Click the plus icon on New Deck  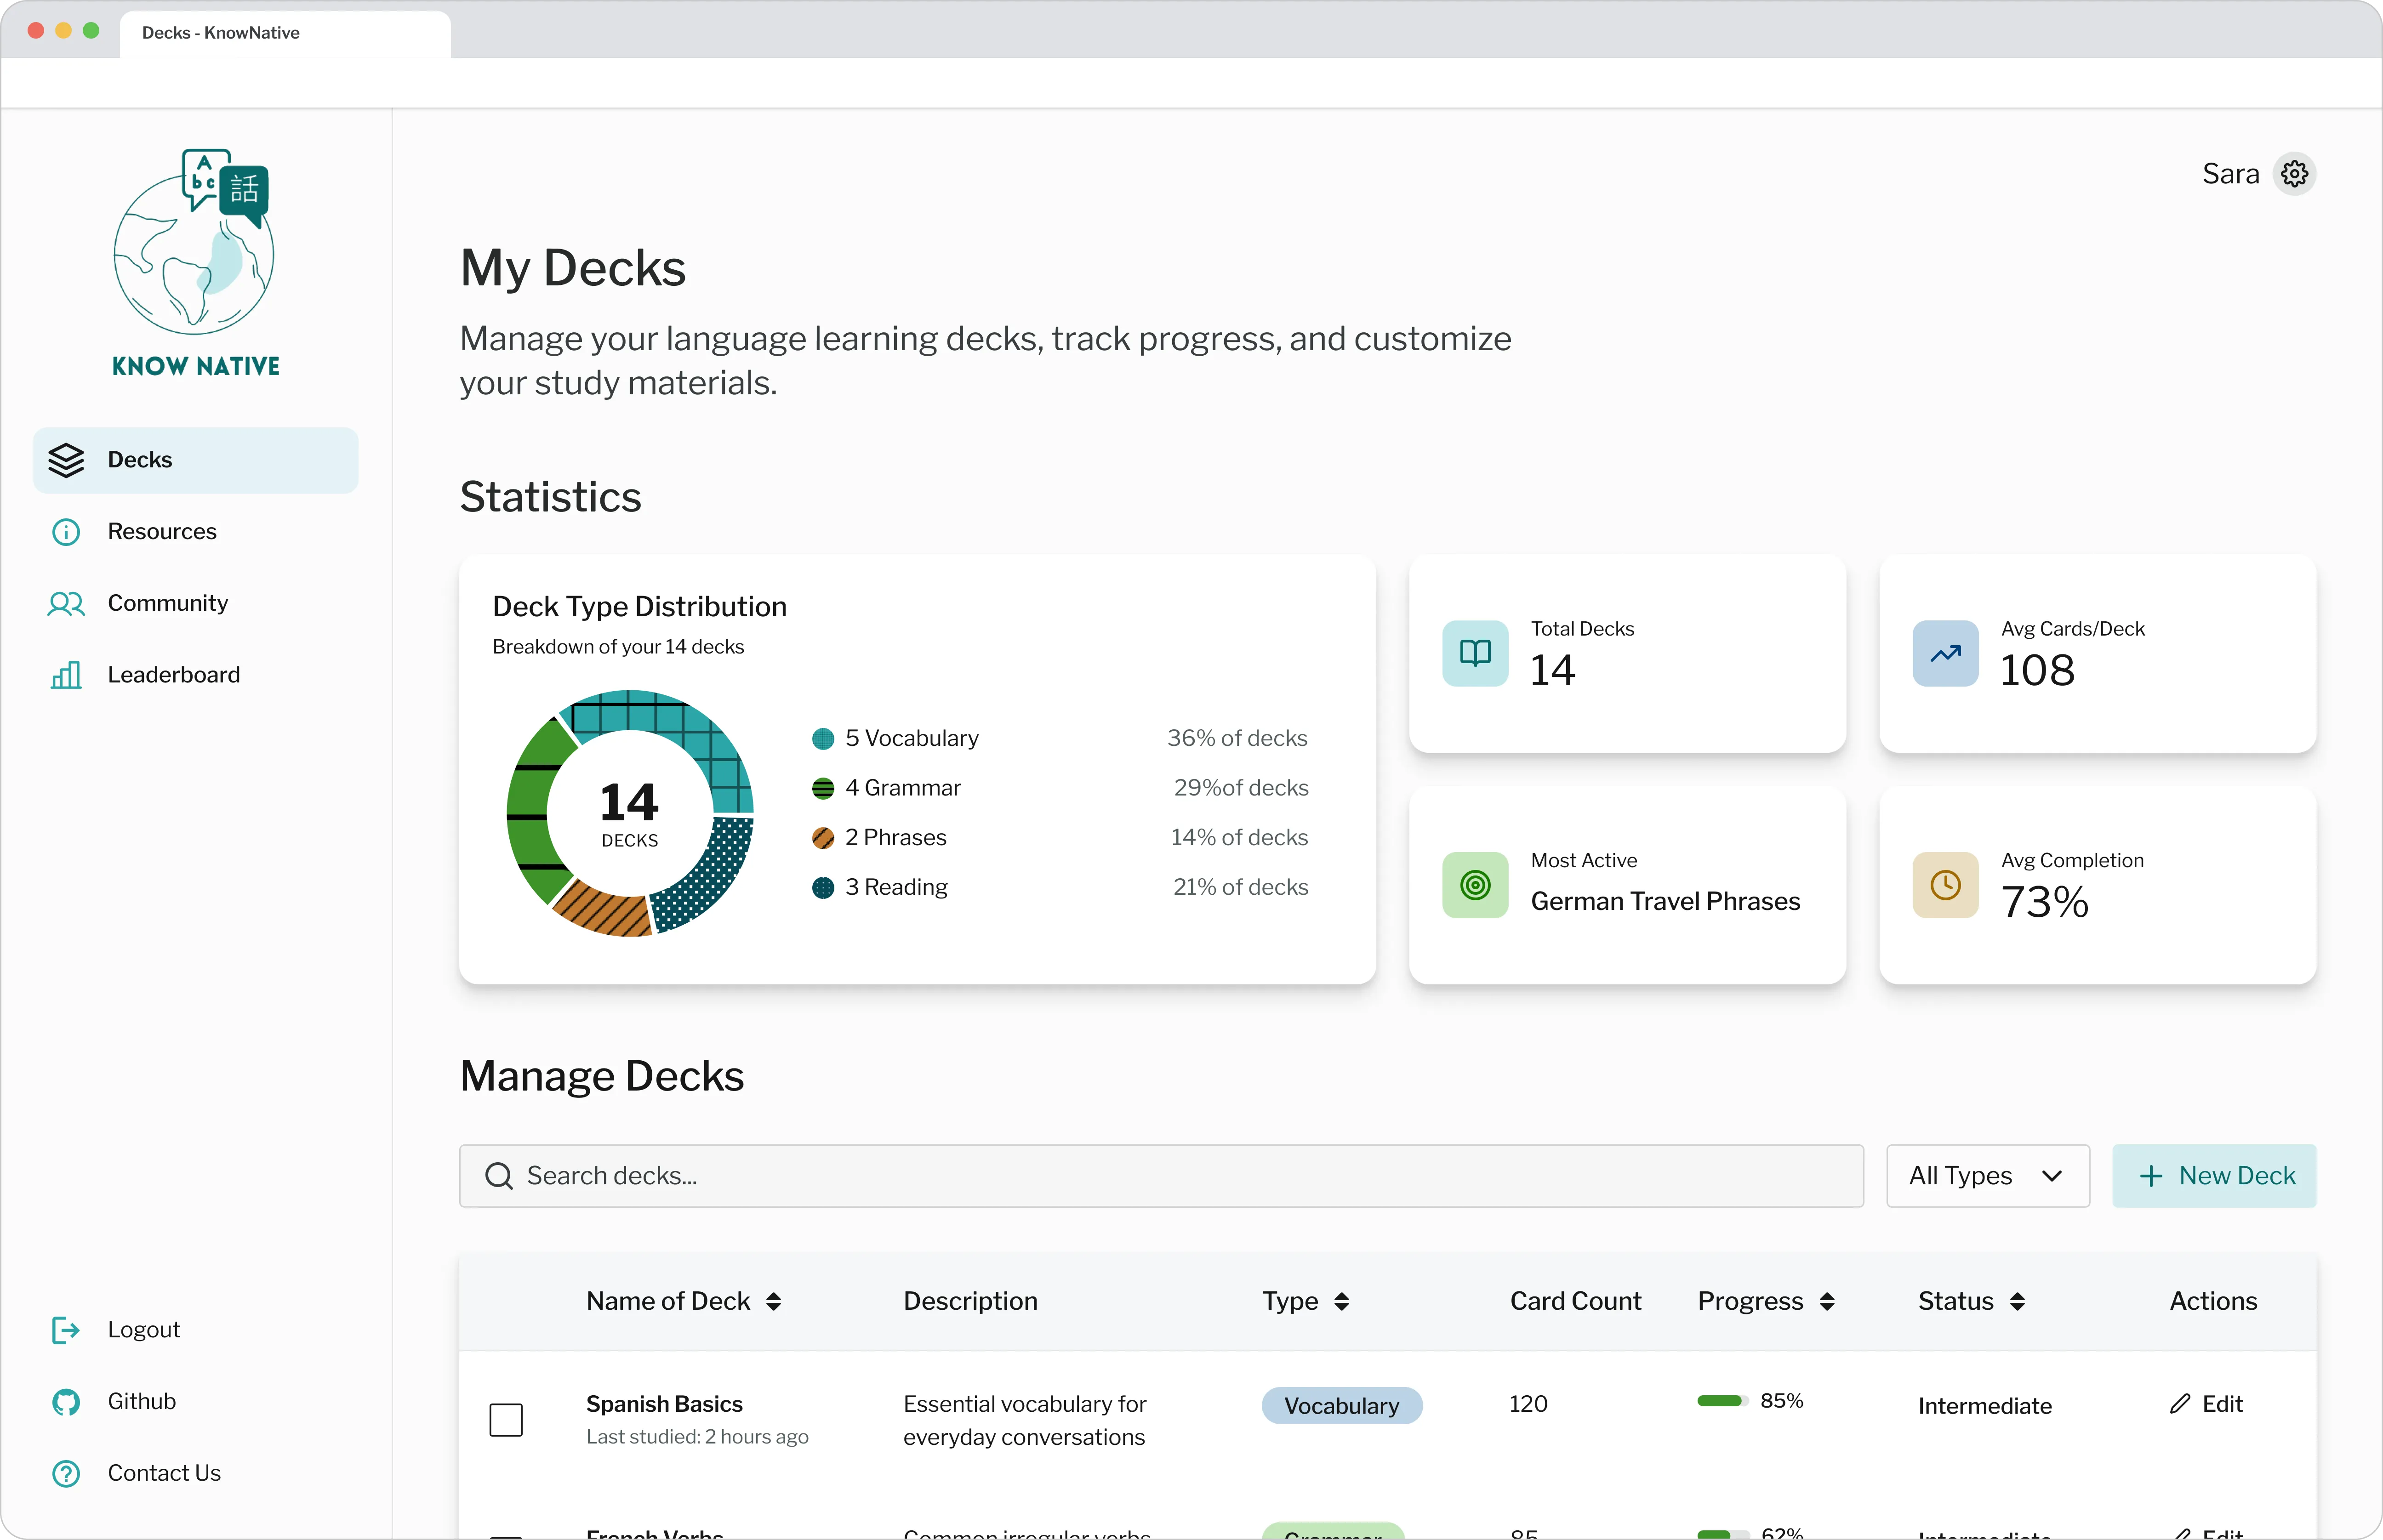(x=2150, y=1176)
